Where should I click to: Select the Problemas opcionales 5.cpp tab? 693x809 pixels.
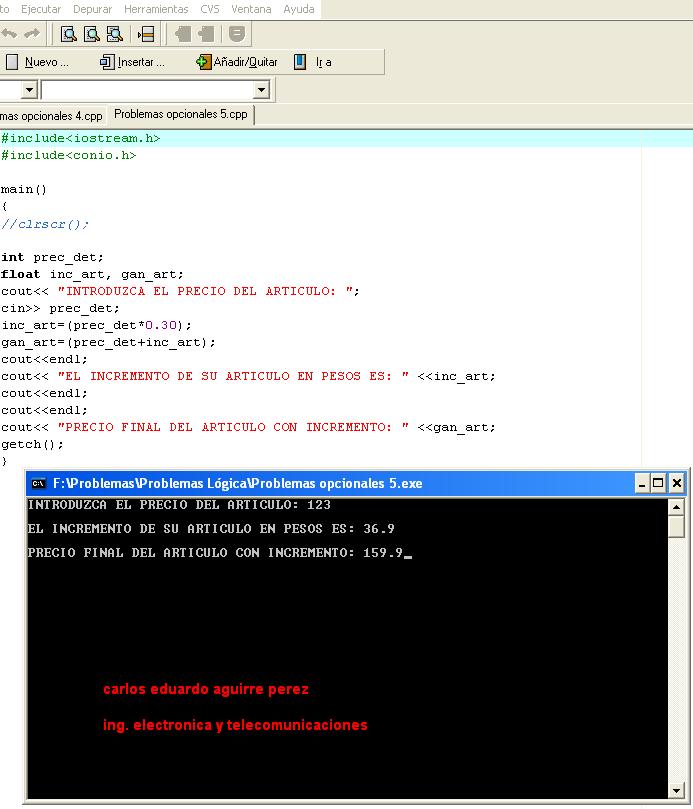tap(181, 114)
